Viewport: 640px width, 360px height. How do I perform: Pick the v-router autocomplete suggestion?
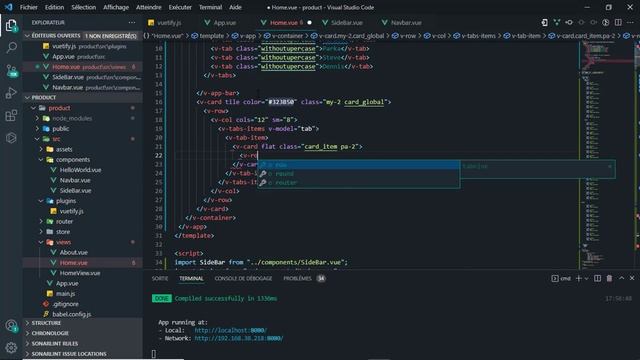click(358, 183)
